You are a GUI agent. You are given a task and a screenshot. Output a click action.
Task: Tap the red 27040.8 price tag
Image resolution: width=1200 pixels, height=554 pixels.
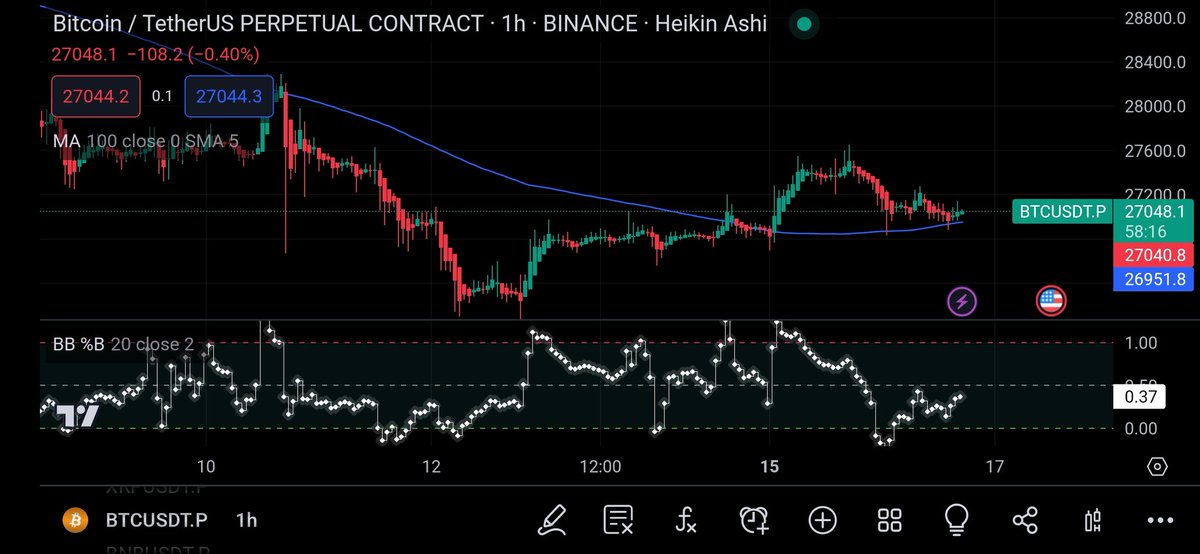(x=1154, y=256)
